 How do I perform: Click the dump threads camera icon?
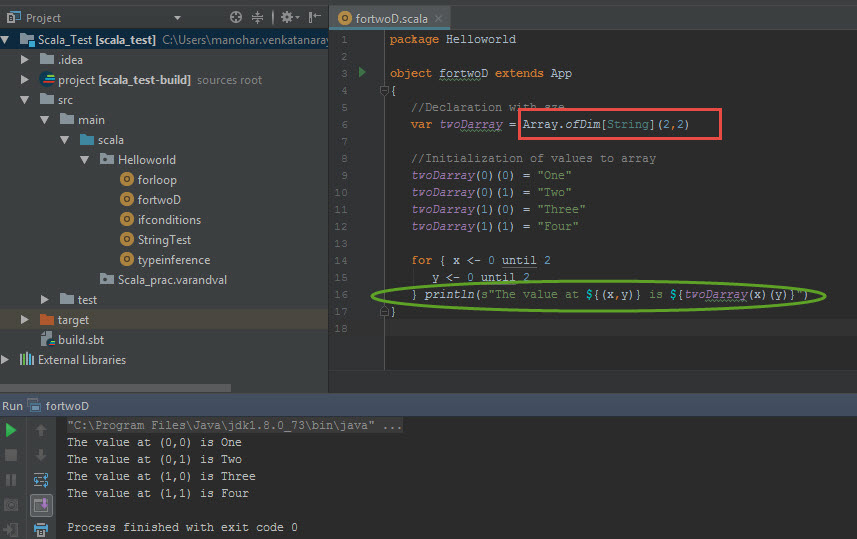(11, 505)
